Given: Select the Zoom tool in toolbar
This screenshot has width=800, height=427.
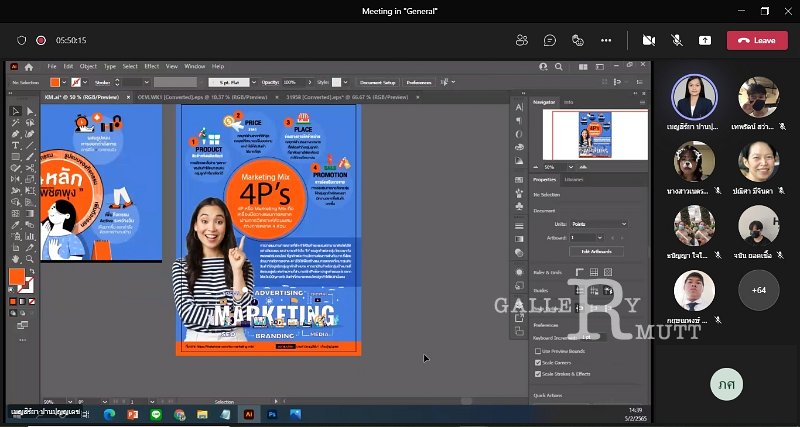Looking at the screenshot, I should click(30, 259).
